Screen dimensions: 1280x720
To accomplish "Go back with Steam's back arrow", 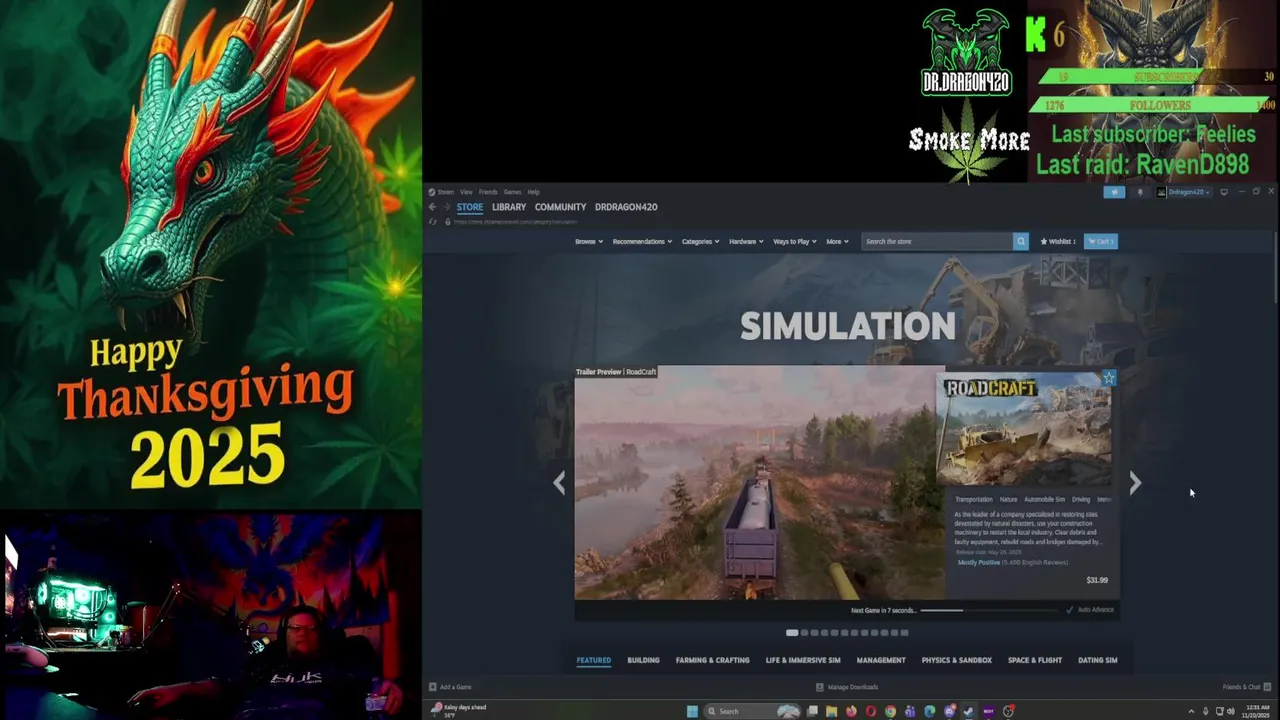I will point(432,207).
